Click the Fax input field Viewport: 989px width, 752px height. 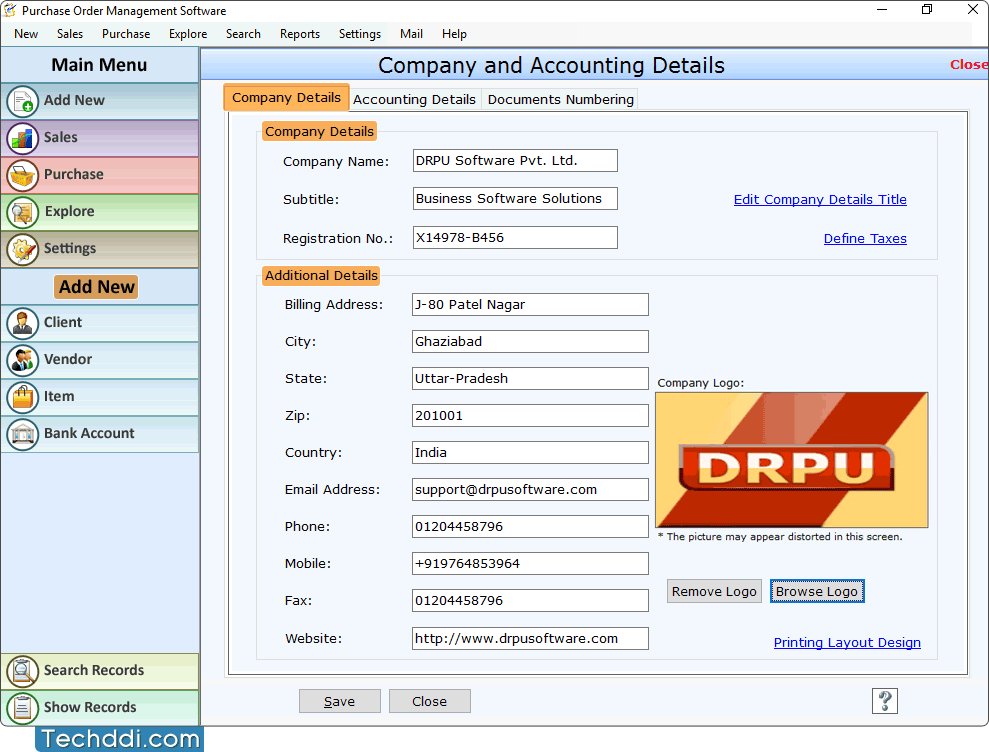click(x=530, y=601)
